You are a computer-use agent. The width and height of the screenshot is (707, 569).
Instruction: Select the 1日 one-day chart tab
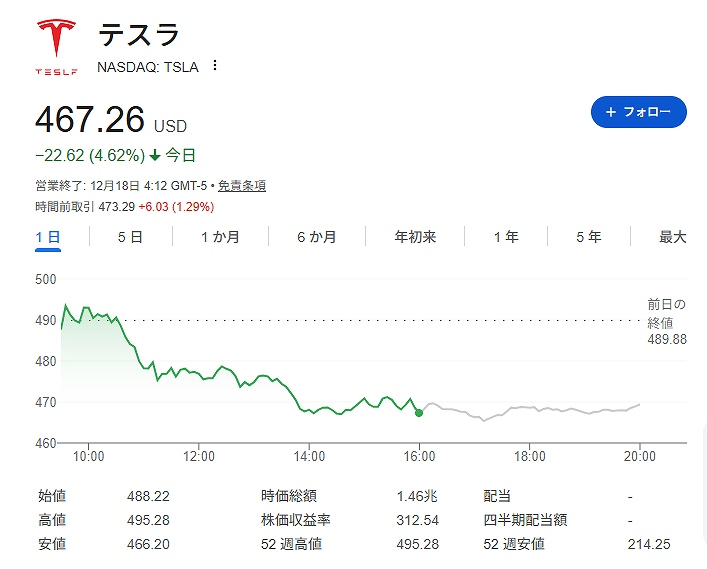[x=48, y=237]
